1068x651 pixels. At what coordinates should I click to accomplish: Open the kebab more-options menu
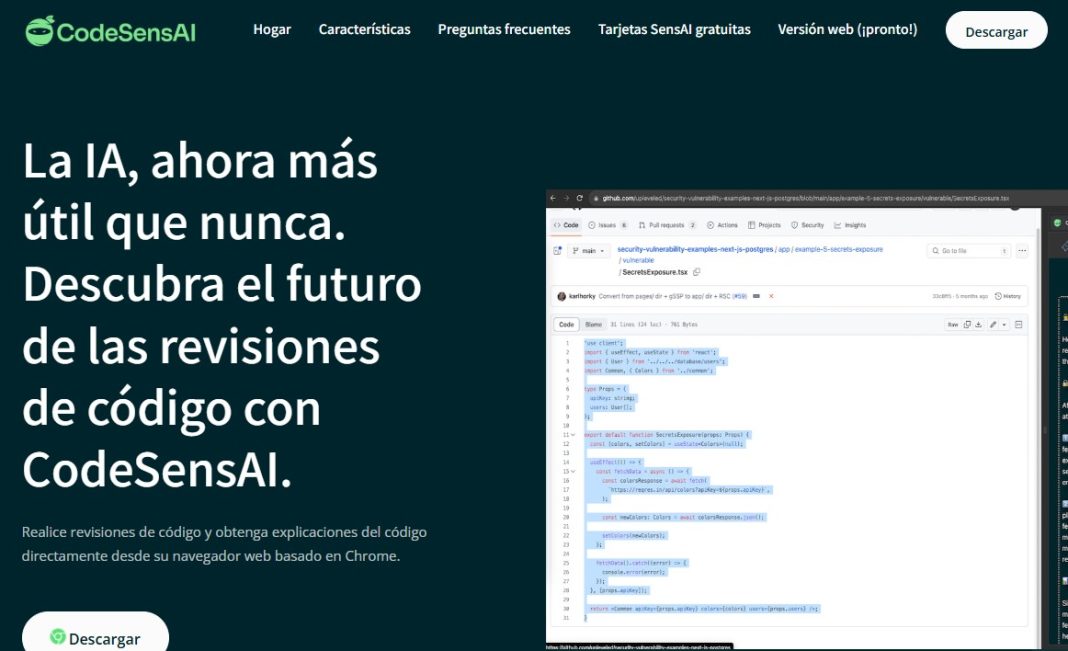tap(1023, 250)
